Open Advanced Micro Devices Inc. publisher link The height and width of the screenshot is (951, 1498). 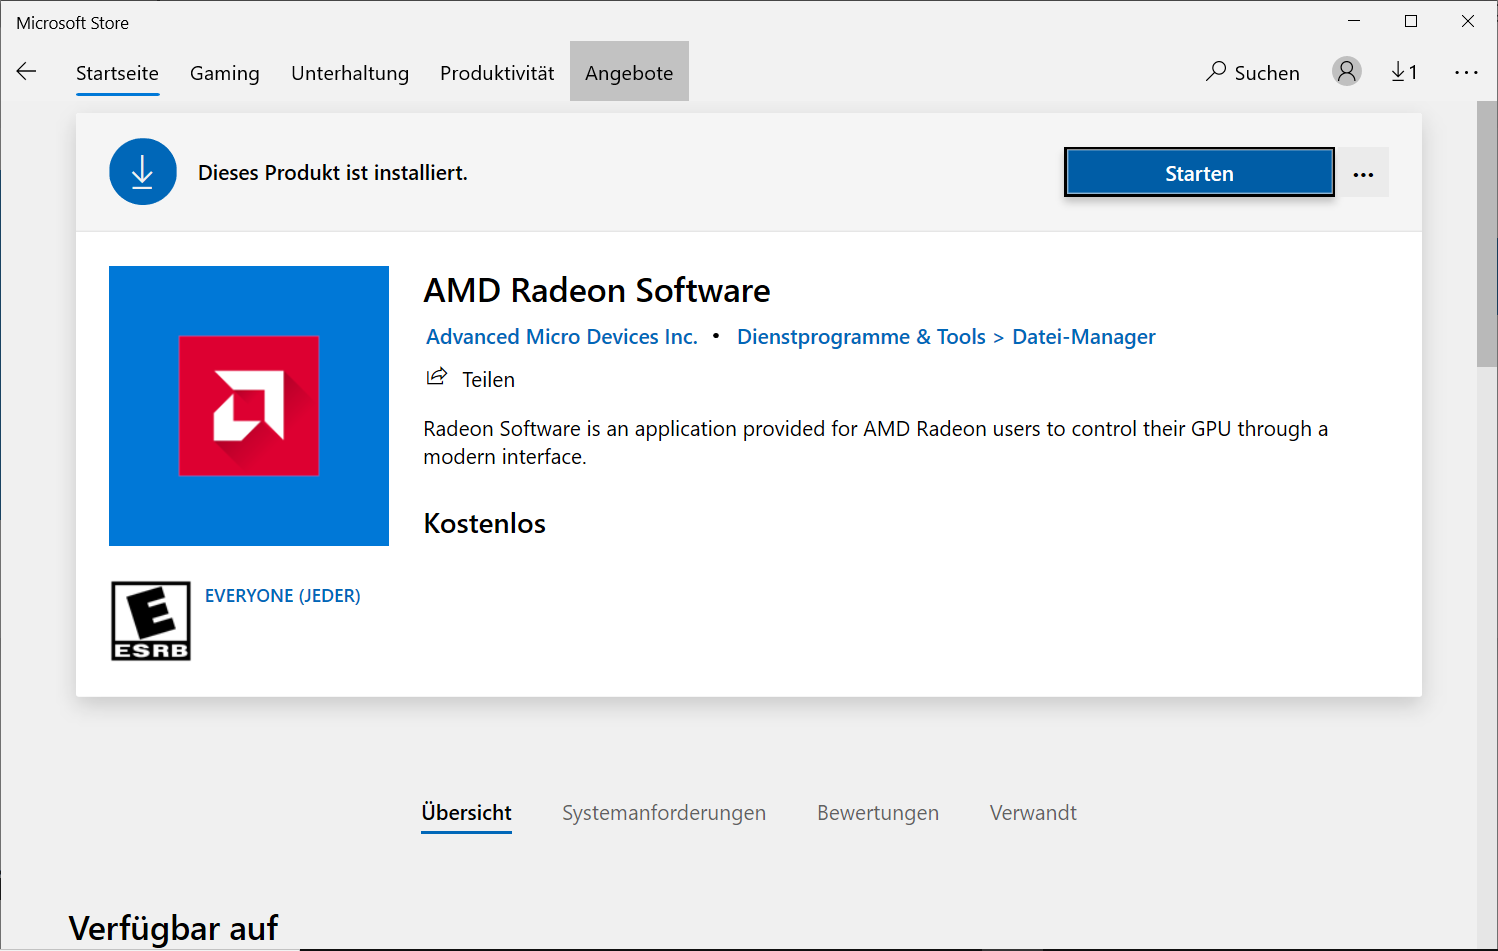pos(562,337)
